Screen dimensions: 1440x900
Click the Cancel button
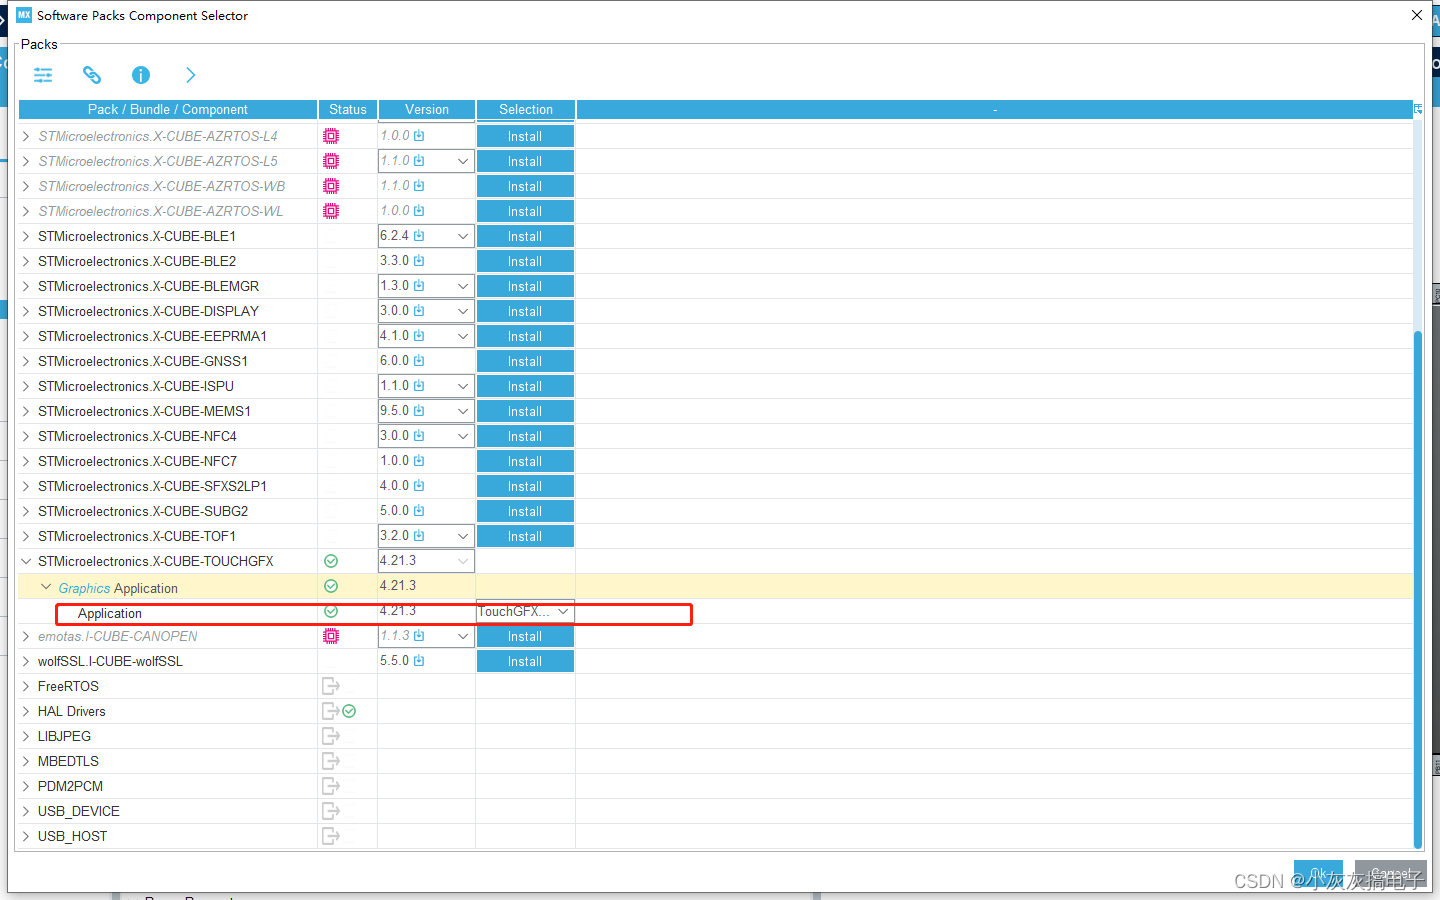(1390, 873)
